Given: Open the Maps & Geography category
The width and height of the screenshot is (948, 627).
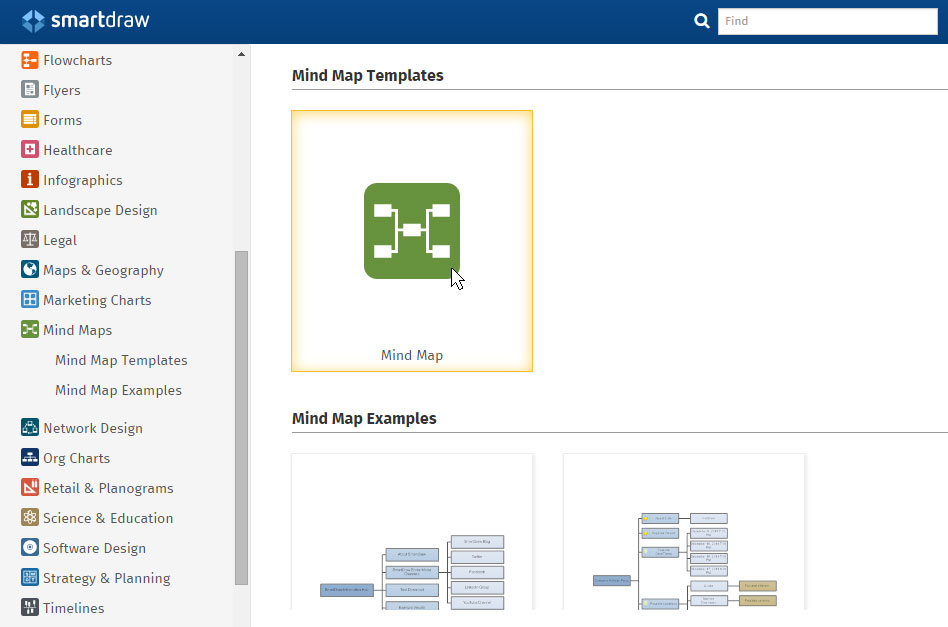Looking at the screenshot, I should click(x=103, y=270).
